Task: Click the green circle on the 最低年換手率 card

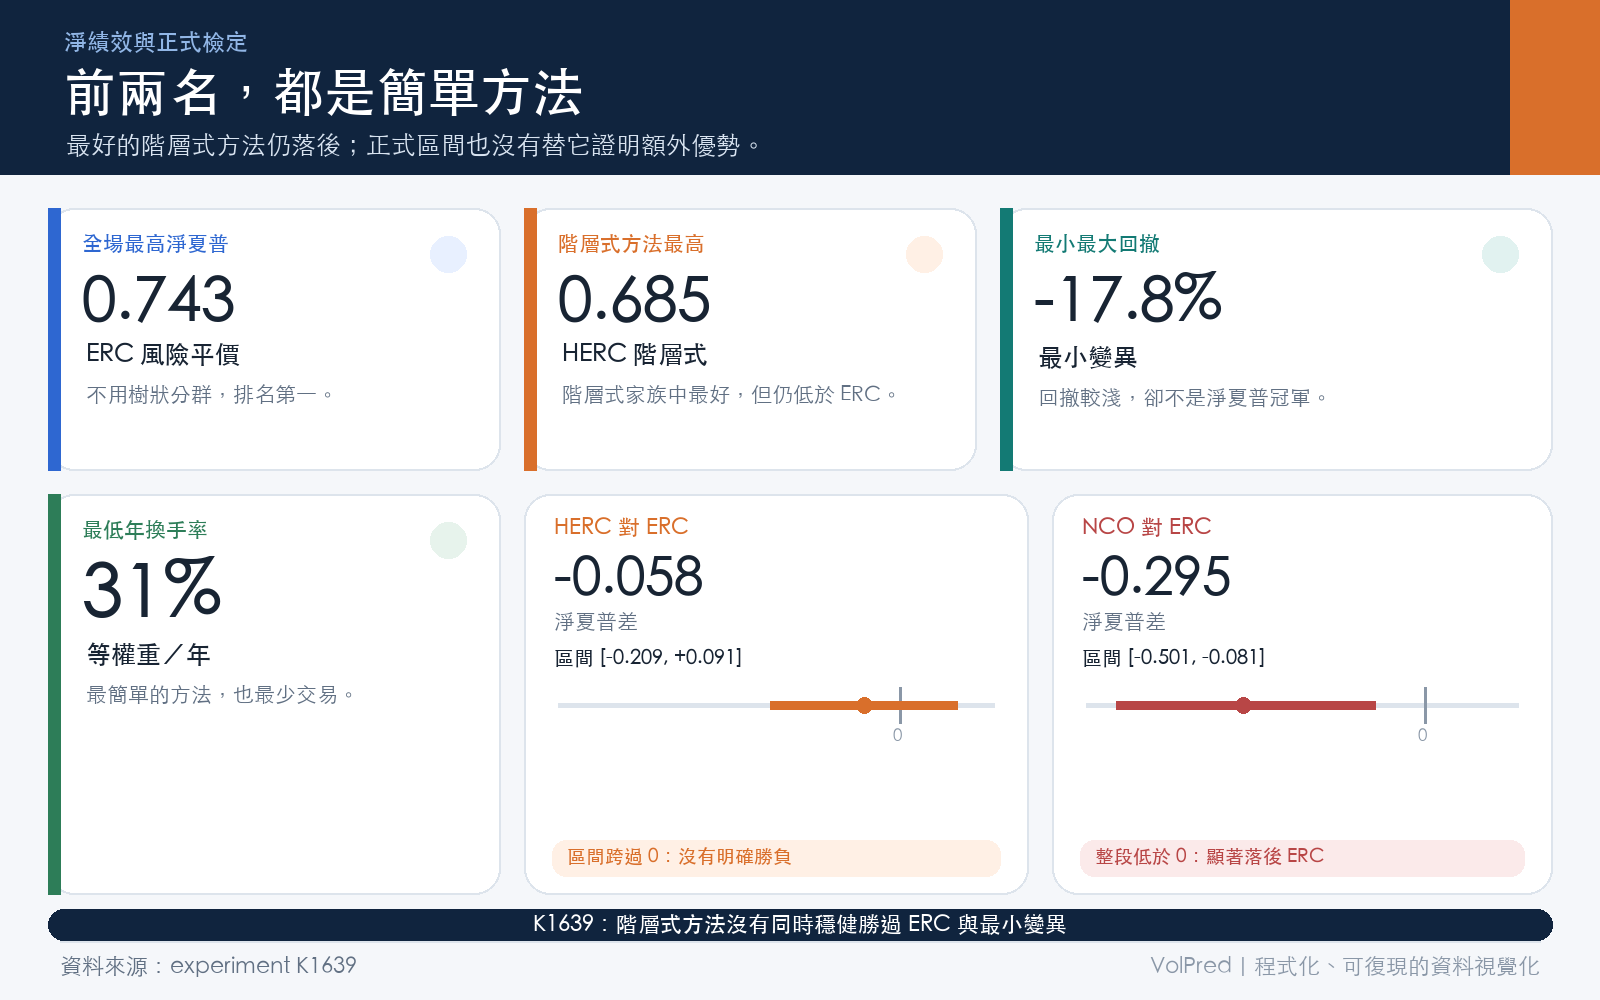Action: (x=448, y=540)
